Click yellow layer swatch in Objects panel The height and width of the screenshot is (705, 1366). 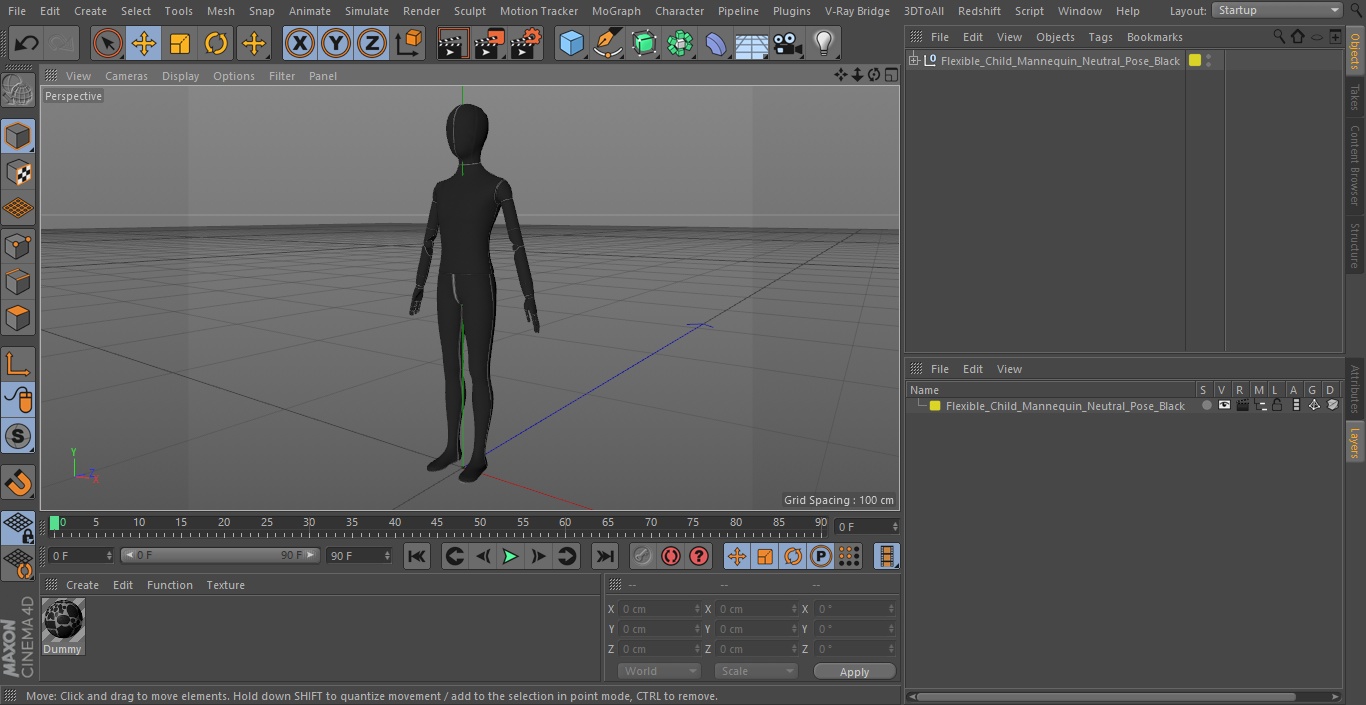click(1194, 61)
